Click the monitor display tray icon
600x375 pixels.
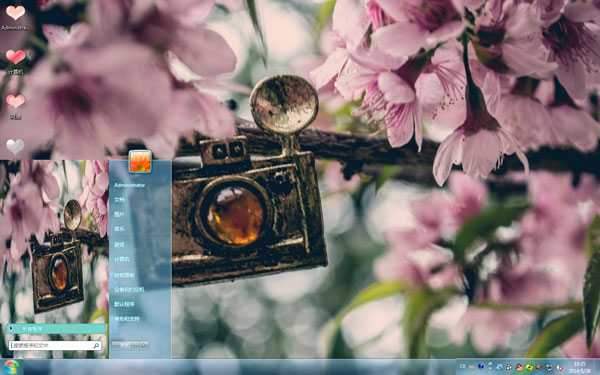coord(549,367)
